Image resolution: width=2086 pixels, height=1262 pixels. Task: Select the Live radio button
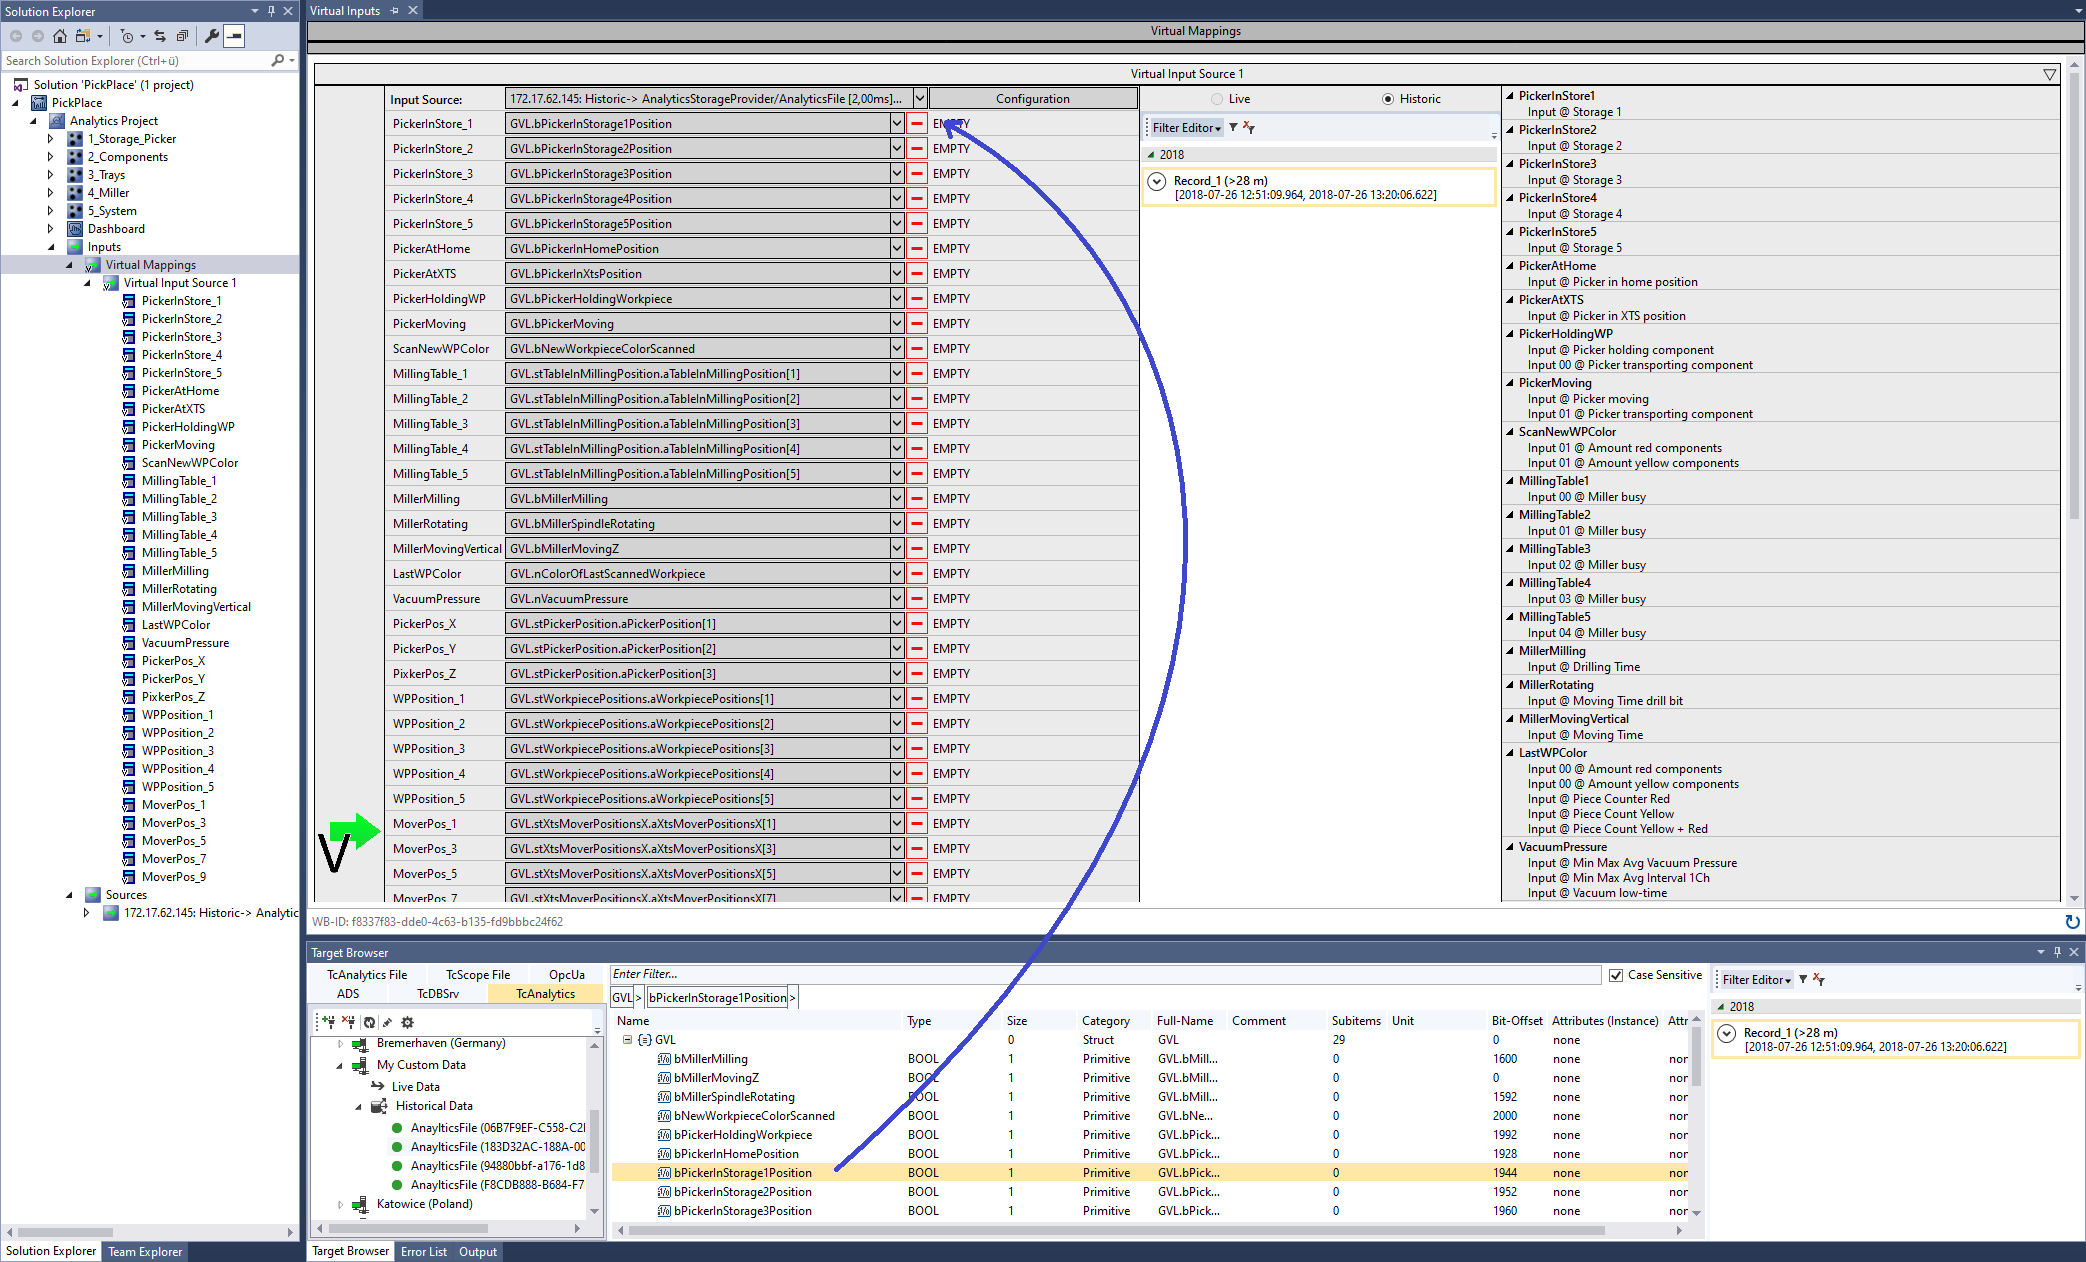1217,99
